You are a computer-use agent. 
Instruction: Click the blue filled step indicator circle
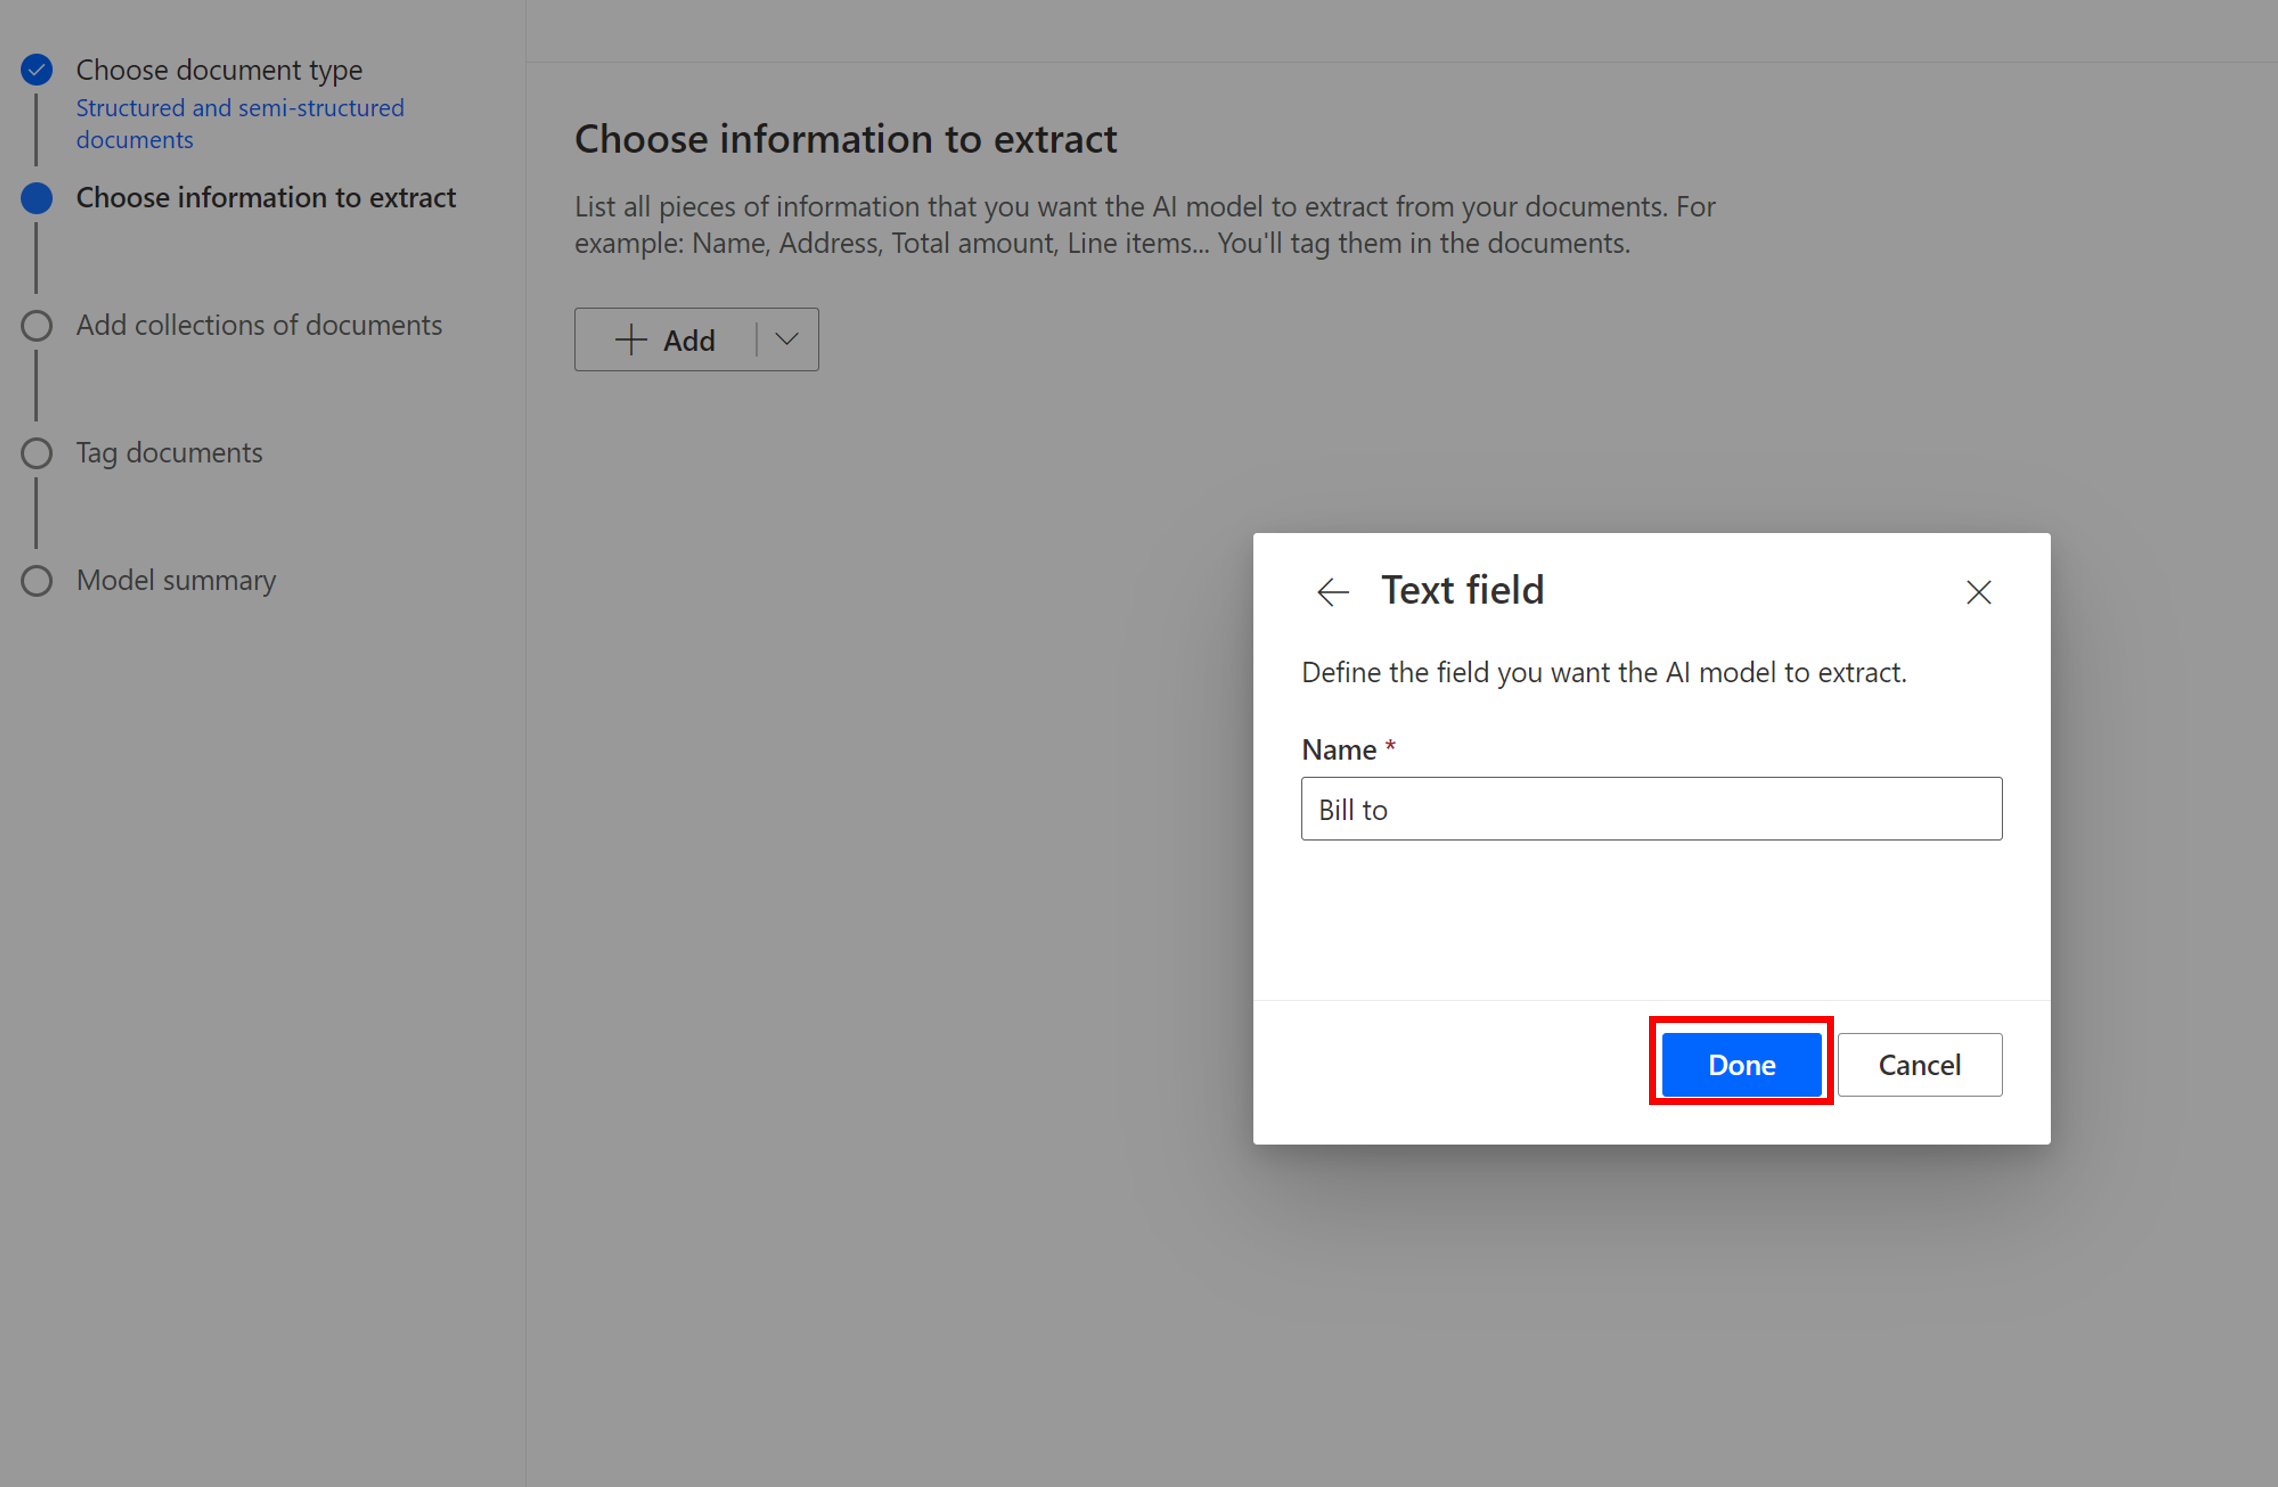36,198
